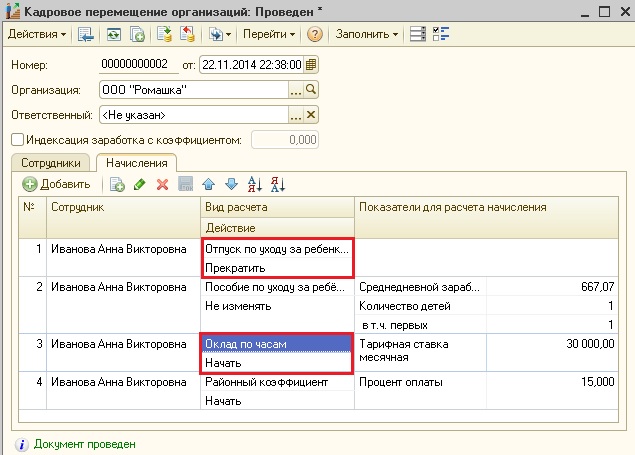The width and height of the screenshot is (635, 455).
Task: Clear Ответственный with the X button
Action: 311,115
